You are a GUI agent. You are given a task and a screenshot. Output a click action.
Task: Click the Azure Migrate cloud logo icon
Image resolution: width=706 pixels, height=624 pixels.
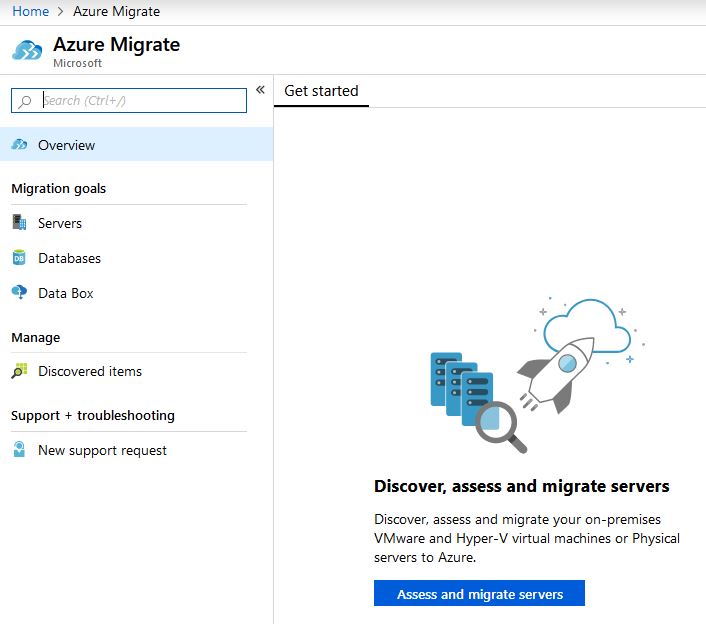point(27,50)
